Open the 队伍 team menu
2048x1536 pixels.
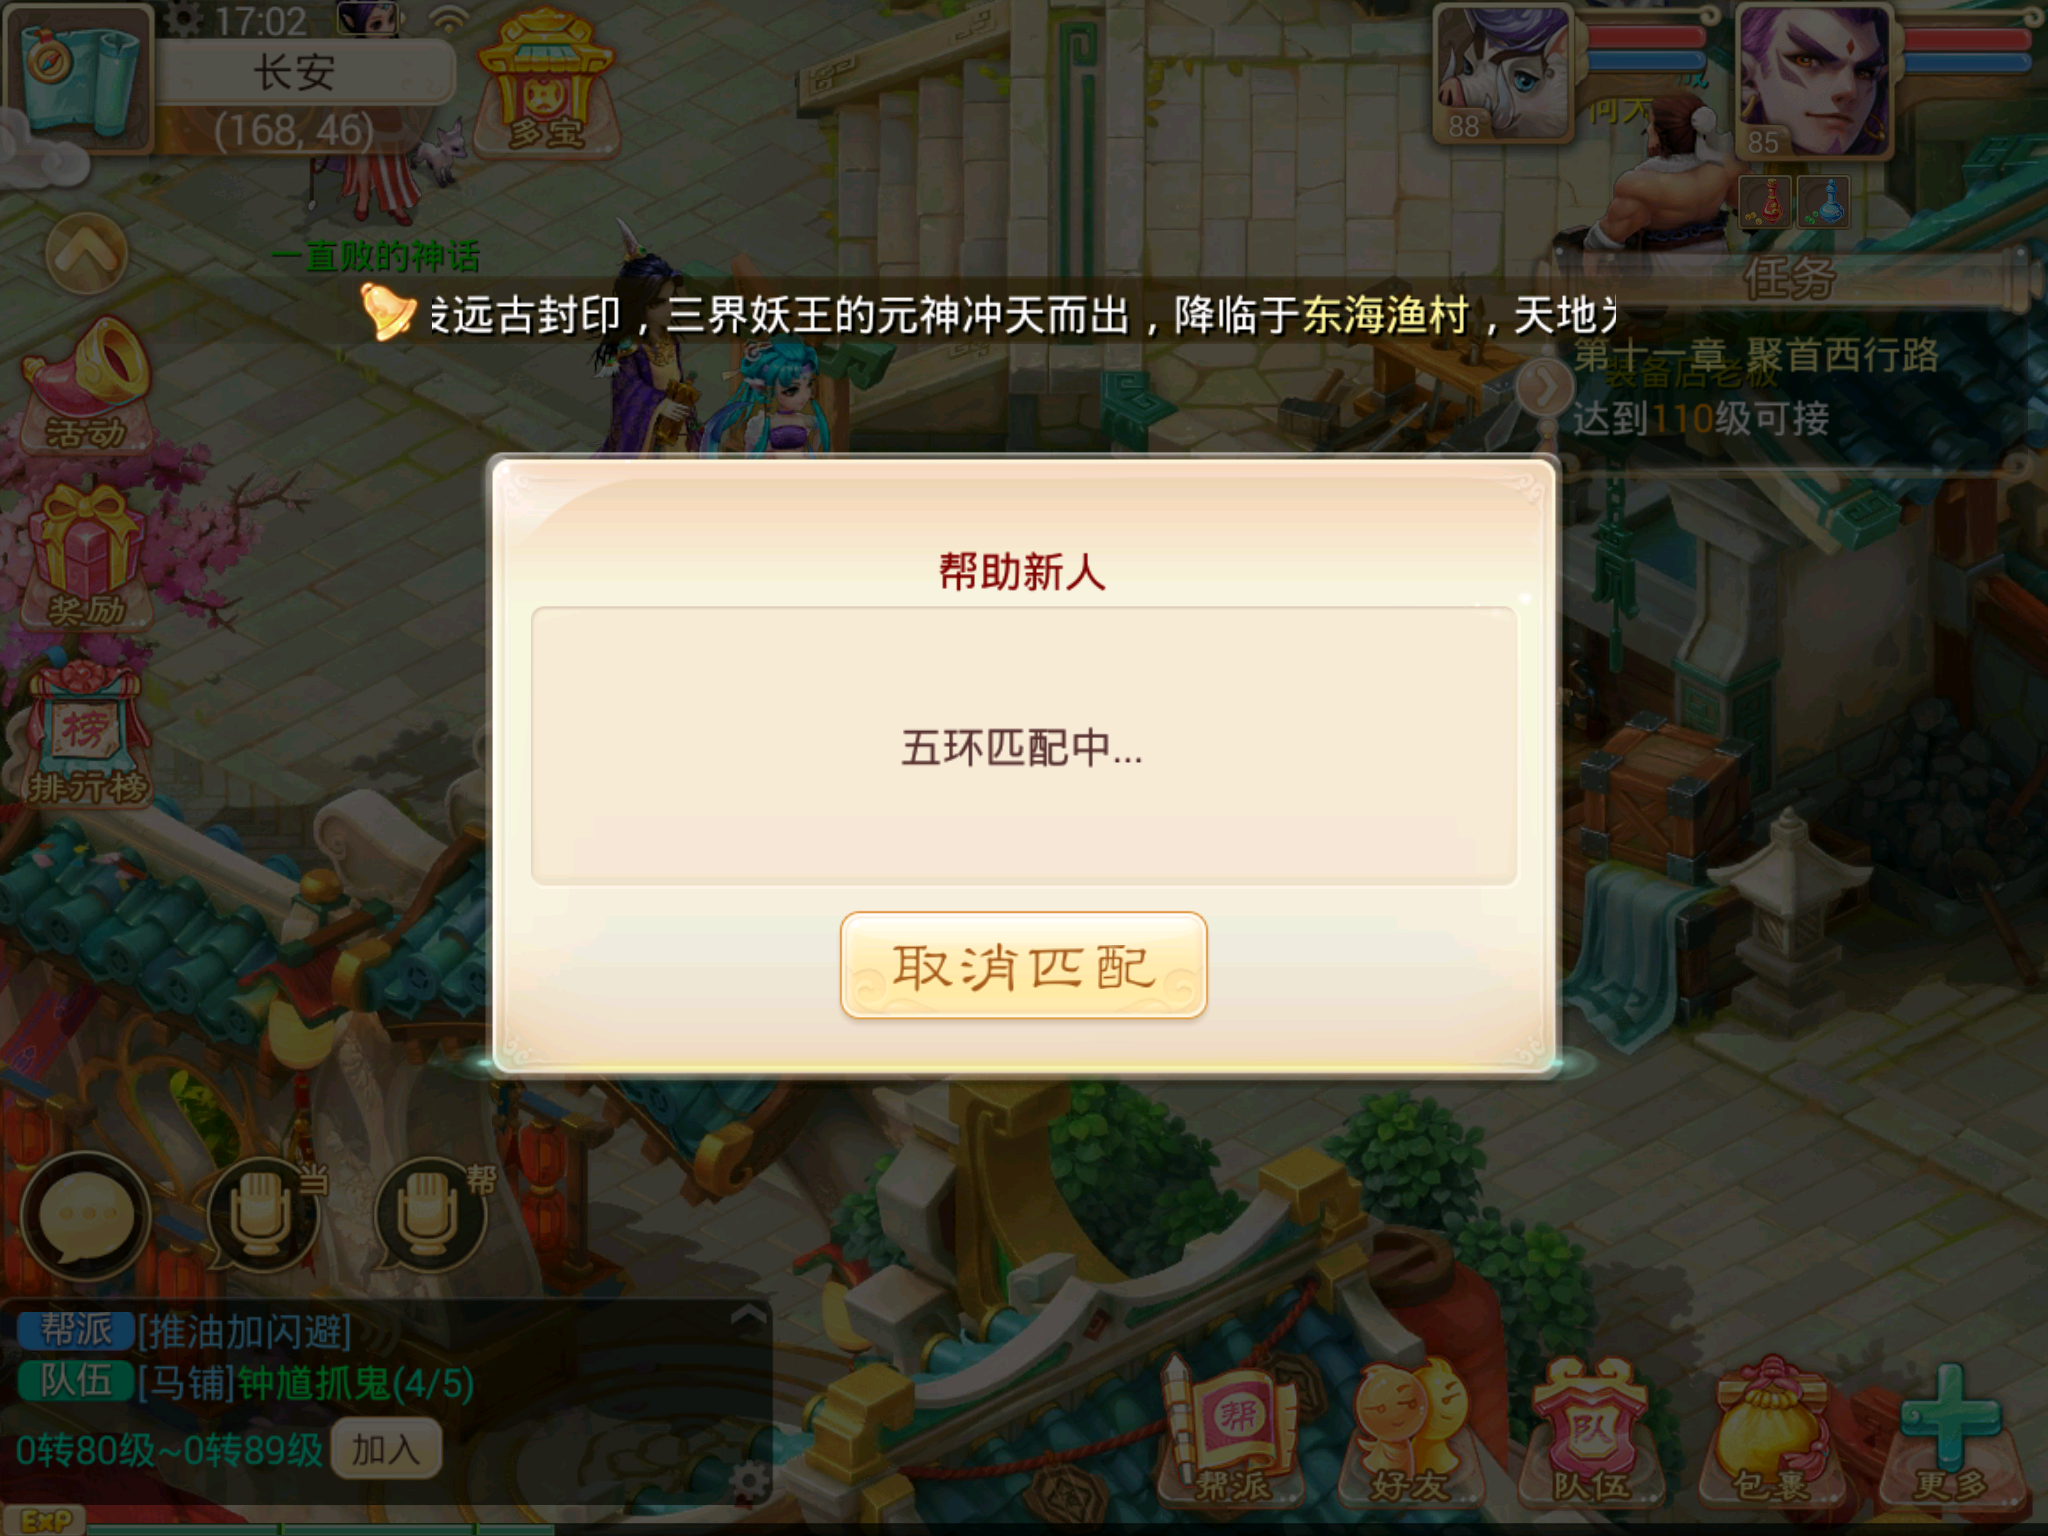click(x=1591, y=1432)
